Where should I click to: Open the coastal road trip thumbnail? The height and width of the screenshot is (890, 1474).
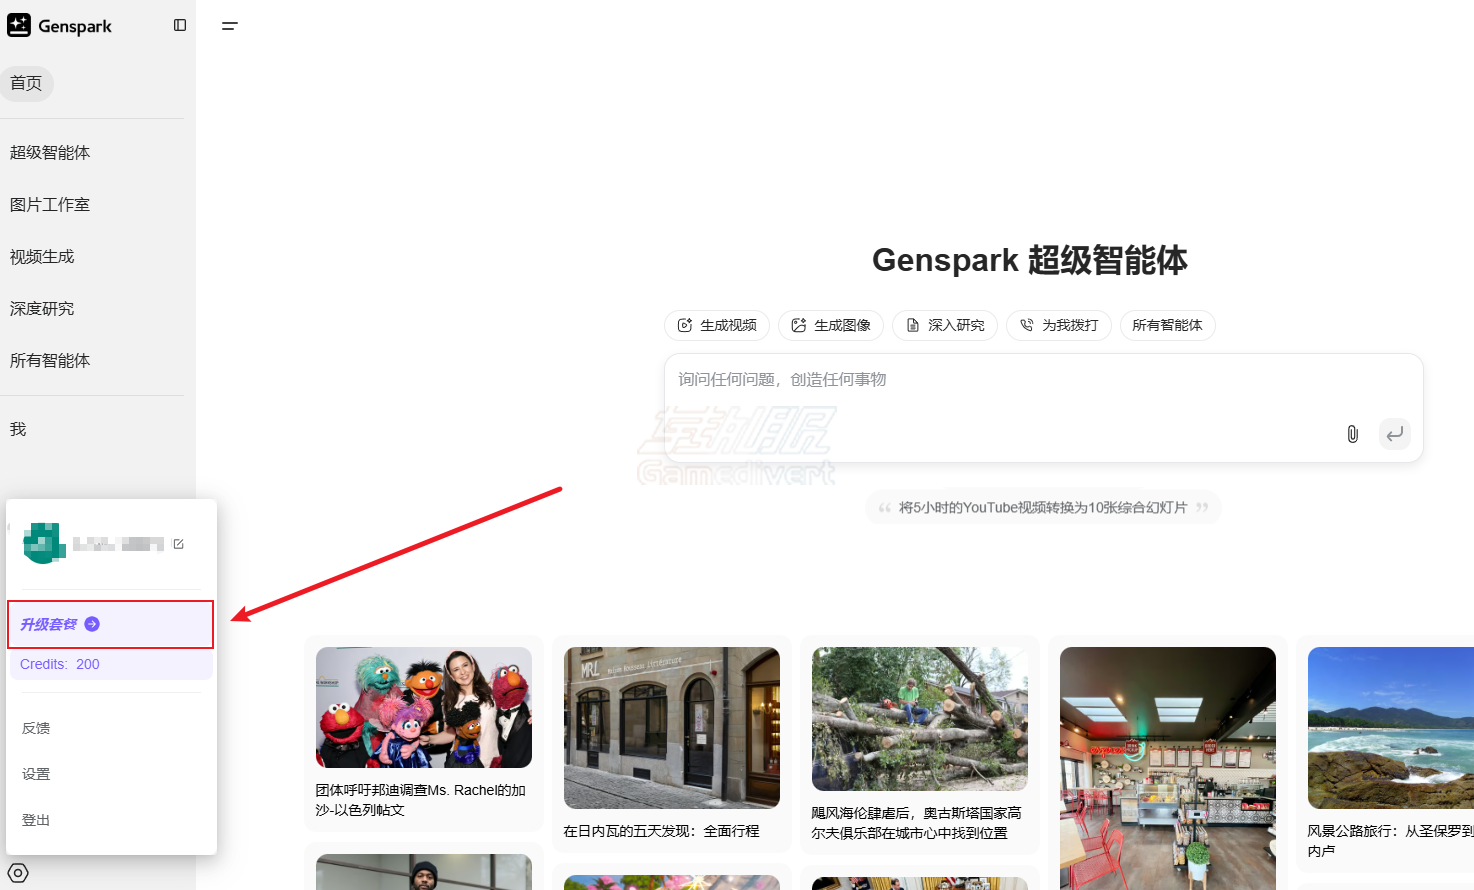(x=1391, y=728)
